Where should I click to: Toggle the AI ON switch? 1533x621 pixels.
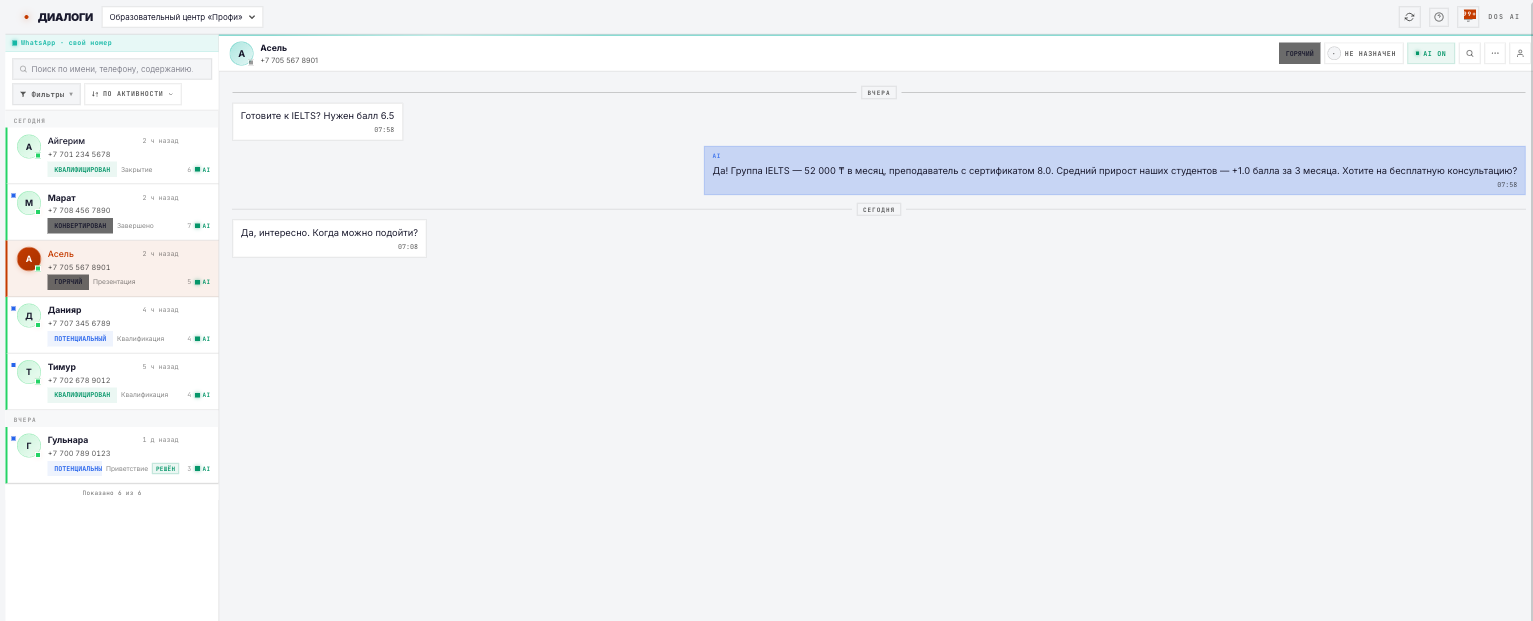coord(1431,53)
